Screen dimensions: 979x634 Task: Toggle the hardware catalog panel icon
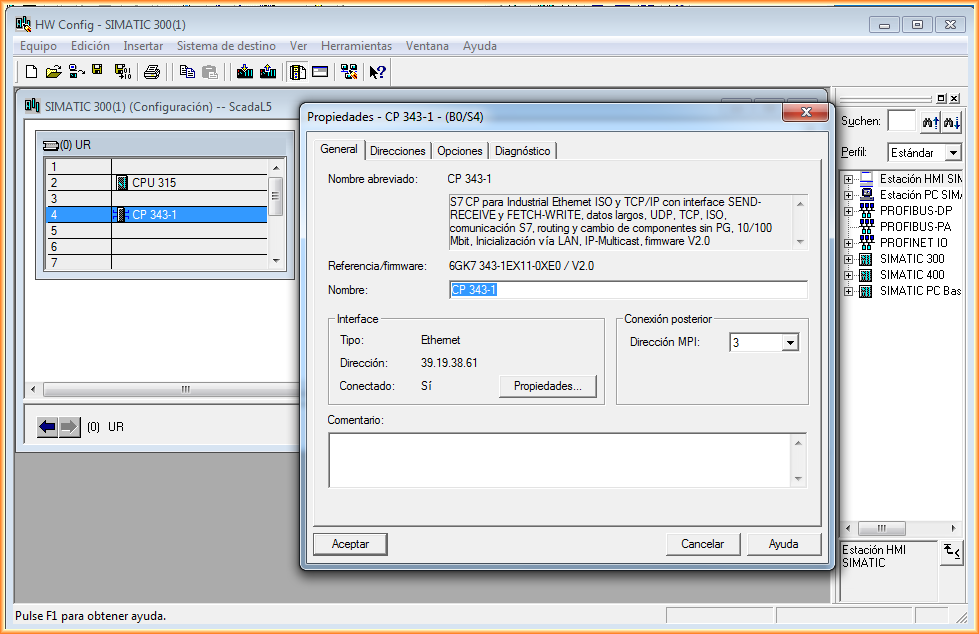298,71
